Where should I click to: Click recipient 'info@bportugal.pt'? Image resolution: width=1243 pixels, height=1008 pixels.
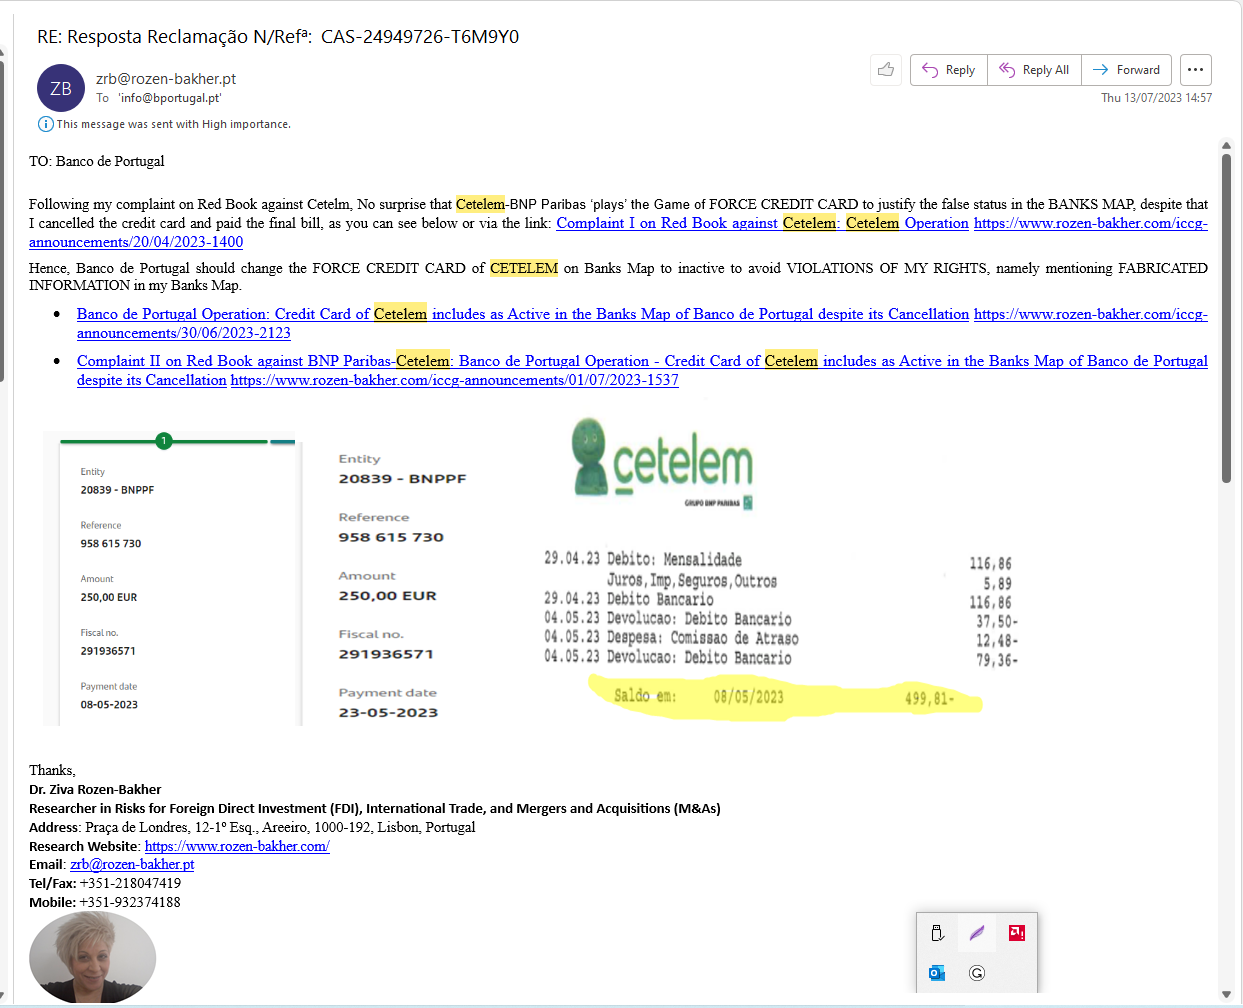(170, 98)
